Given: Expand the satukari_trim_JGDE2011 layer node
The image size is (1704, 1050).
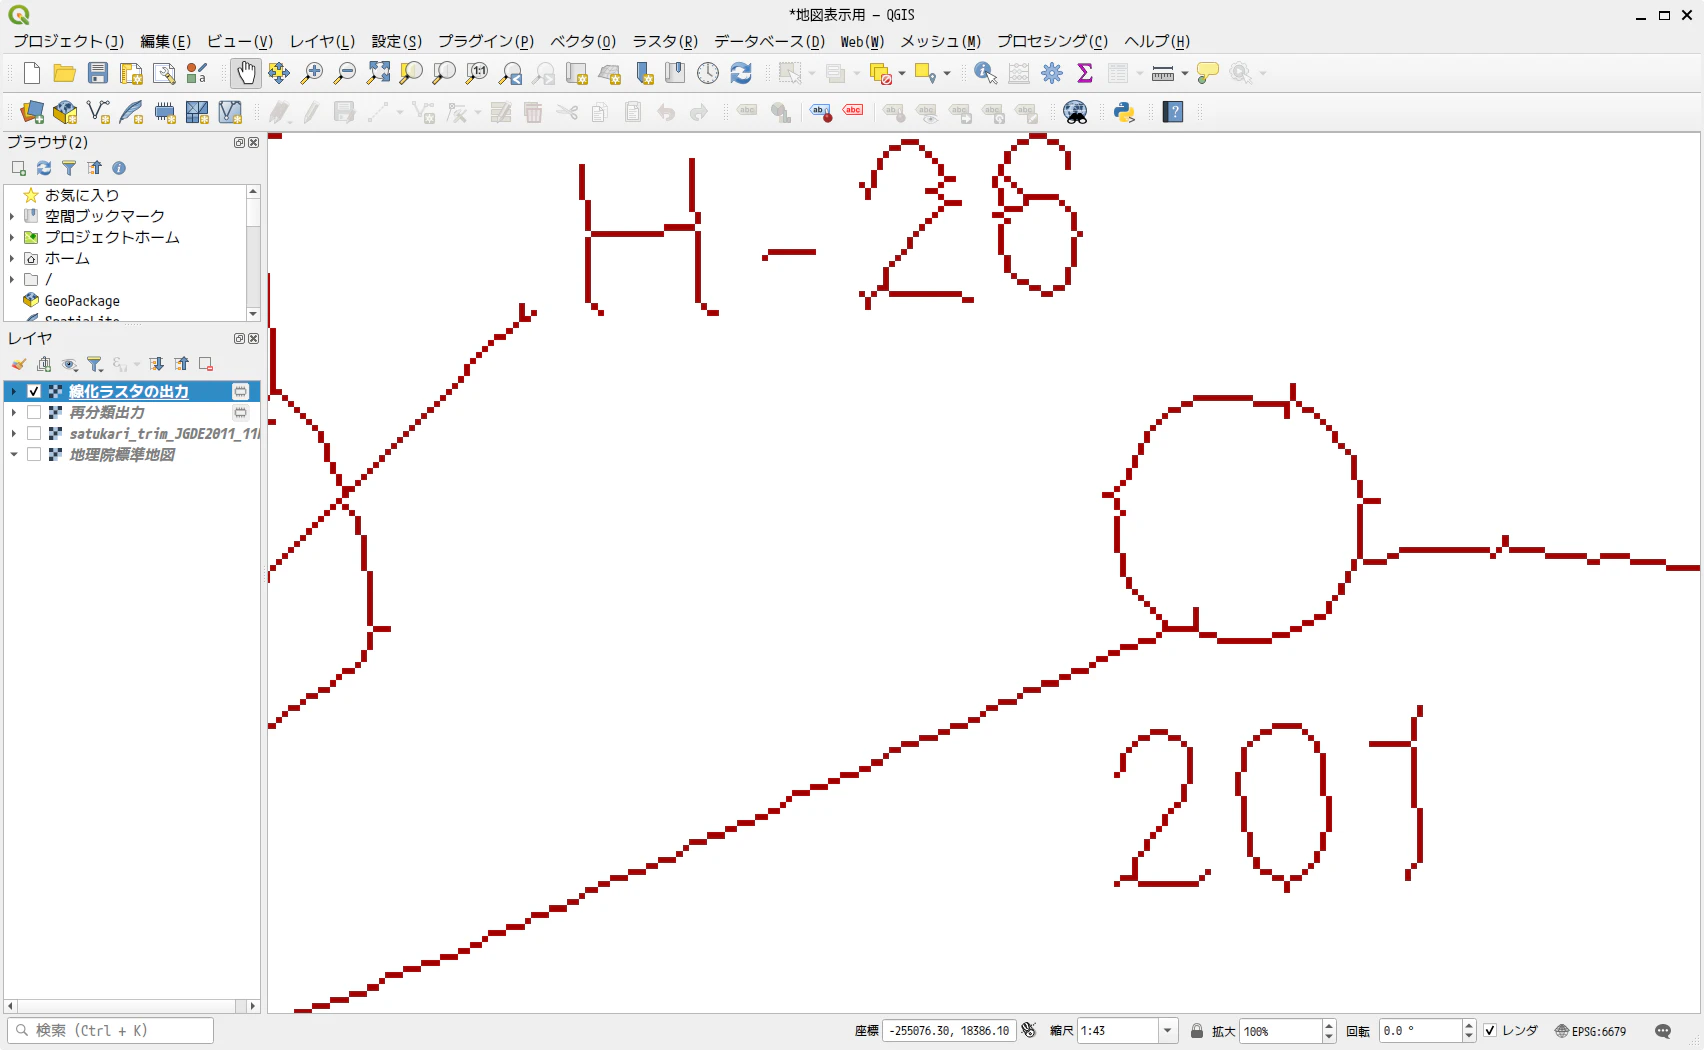Looking at the screenshot, I should point(14,433).
